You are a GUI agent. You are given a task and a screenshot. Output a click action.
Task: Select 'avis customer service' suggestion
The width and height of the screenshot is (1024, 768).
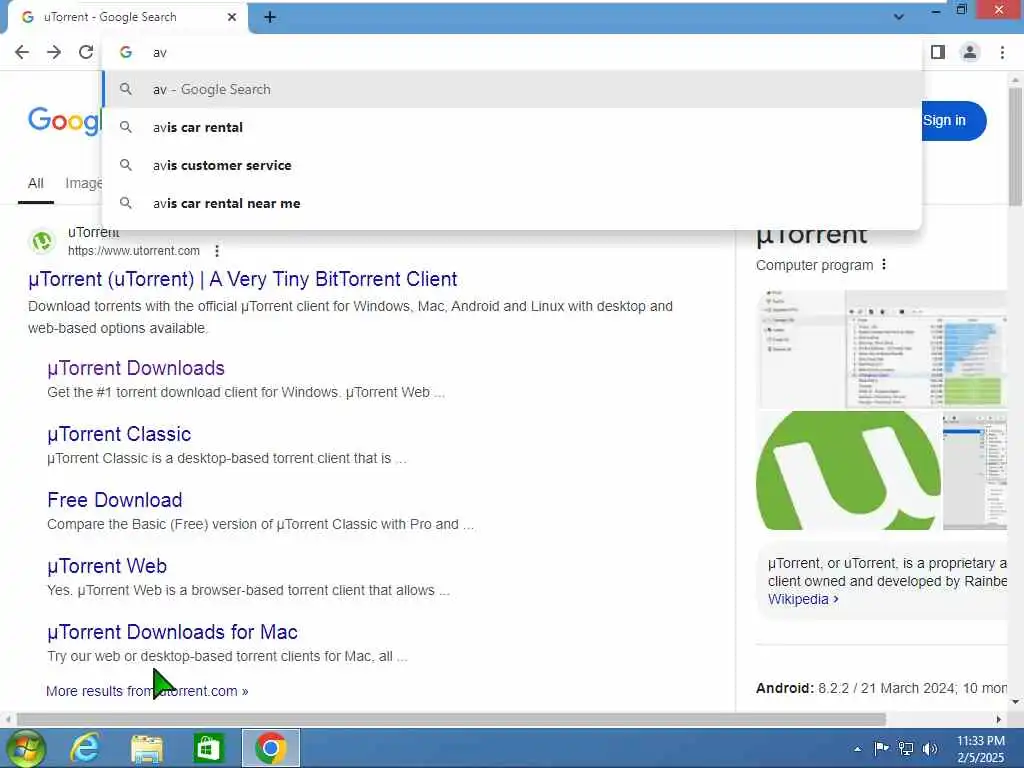pyautogui.click(x=513, y=165)
